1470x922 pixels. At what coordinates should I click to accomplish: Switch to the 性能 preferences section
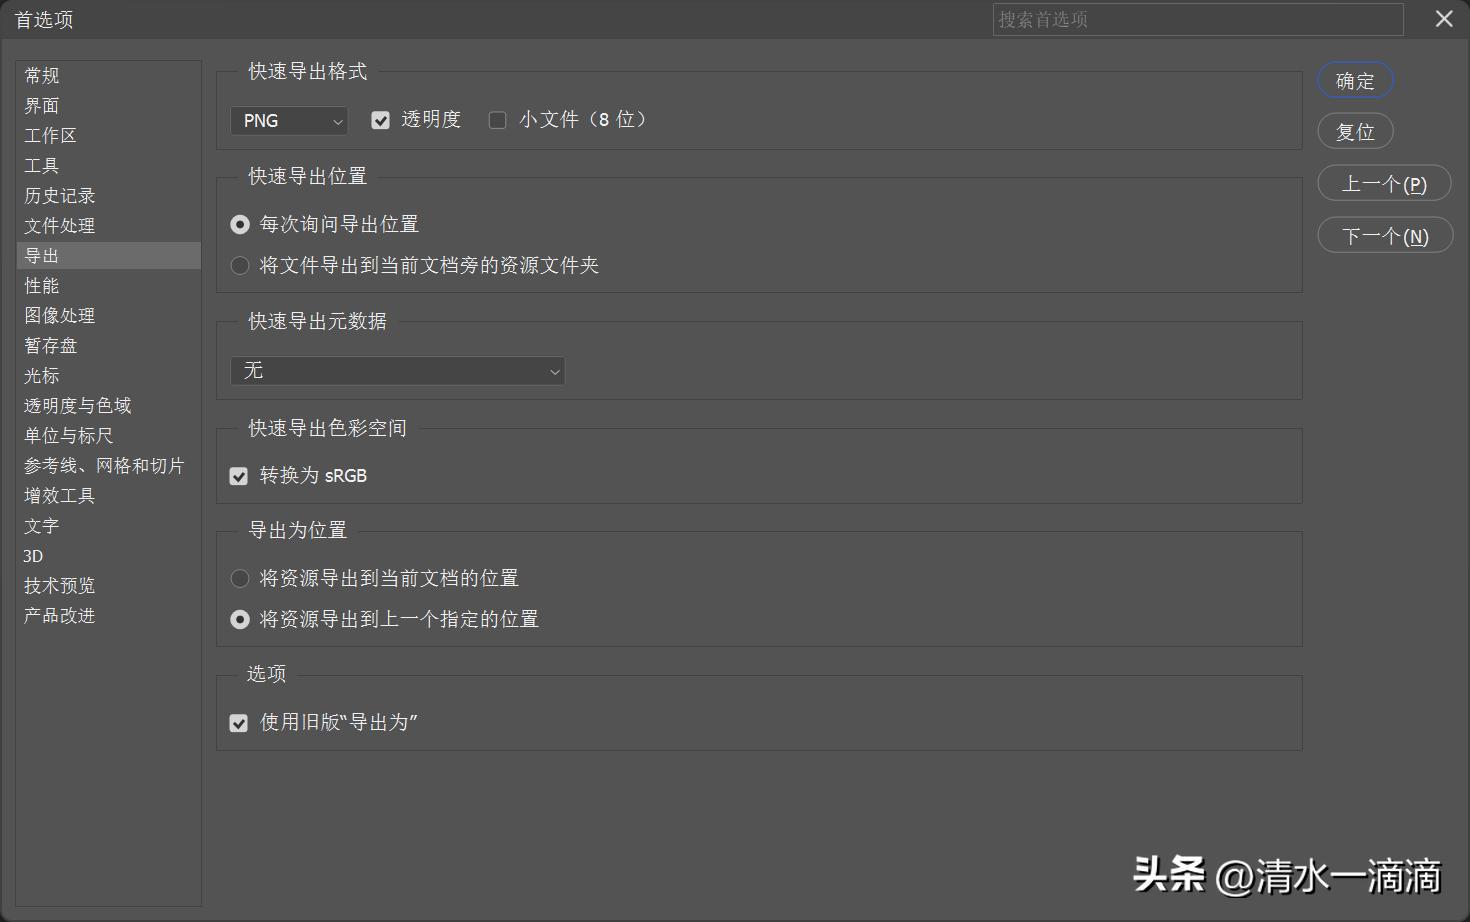click(x=42, y=285)
